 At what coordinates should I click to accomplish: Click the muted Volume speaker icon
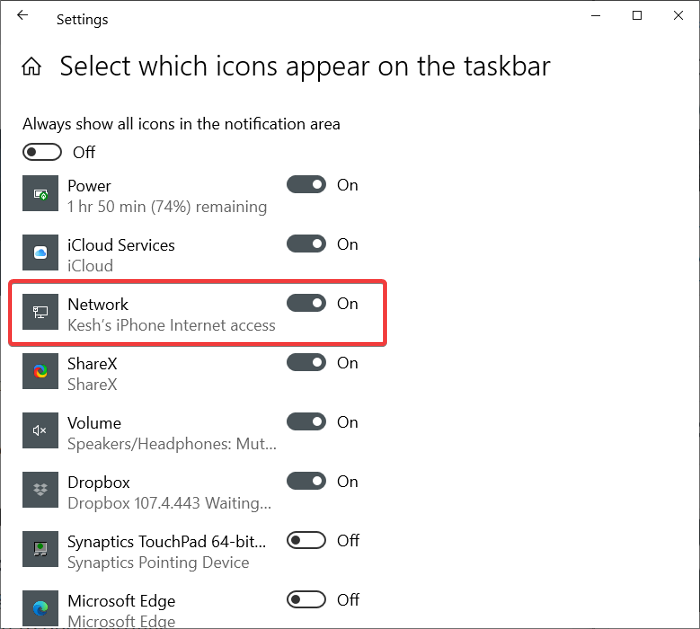[x=41, y=430]
